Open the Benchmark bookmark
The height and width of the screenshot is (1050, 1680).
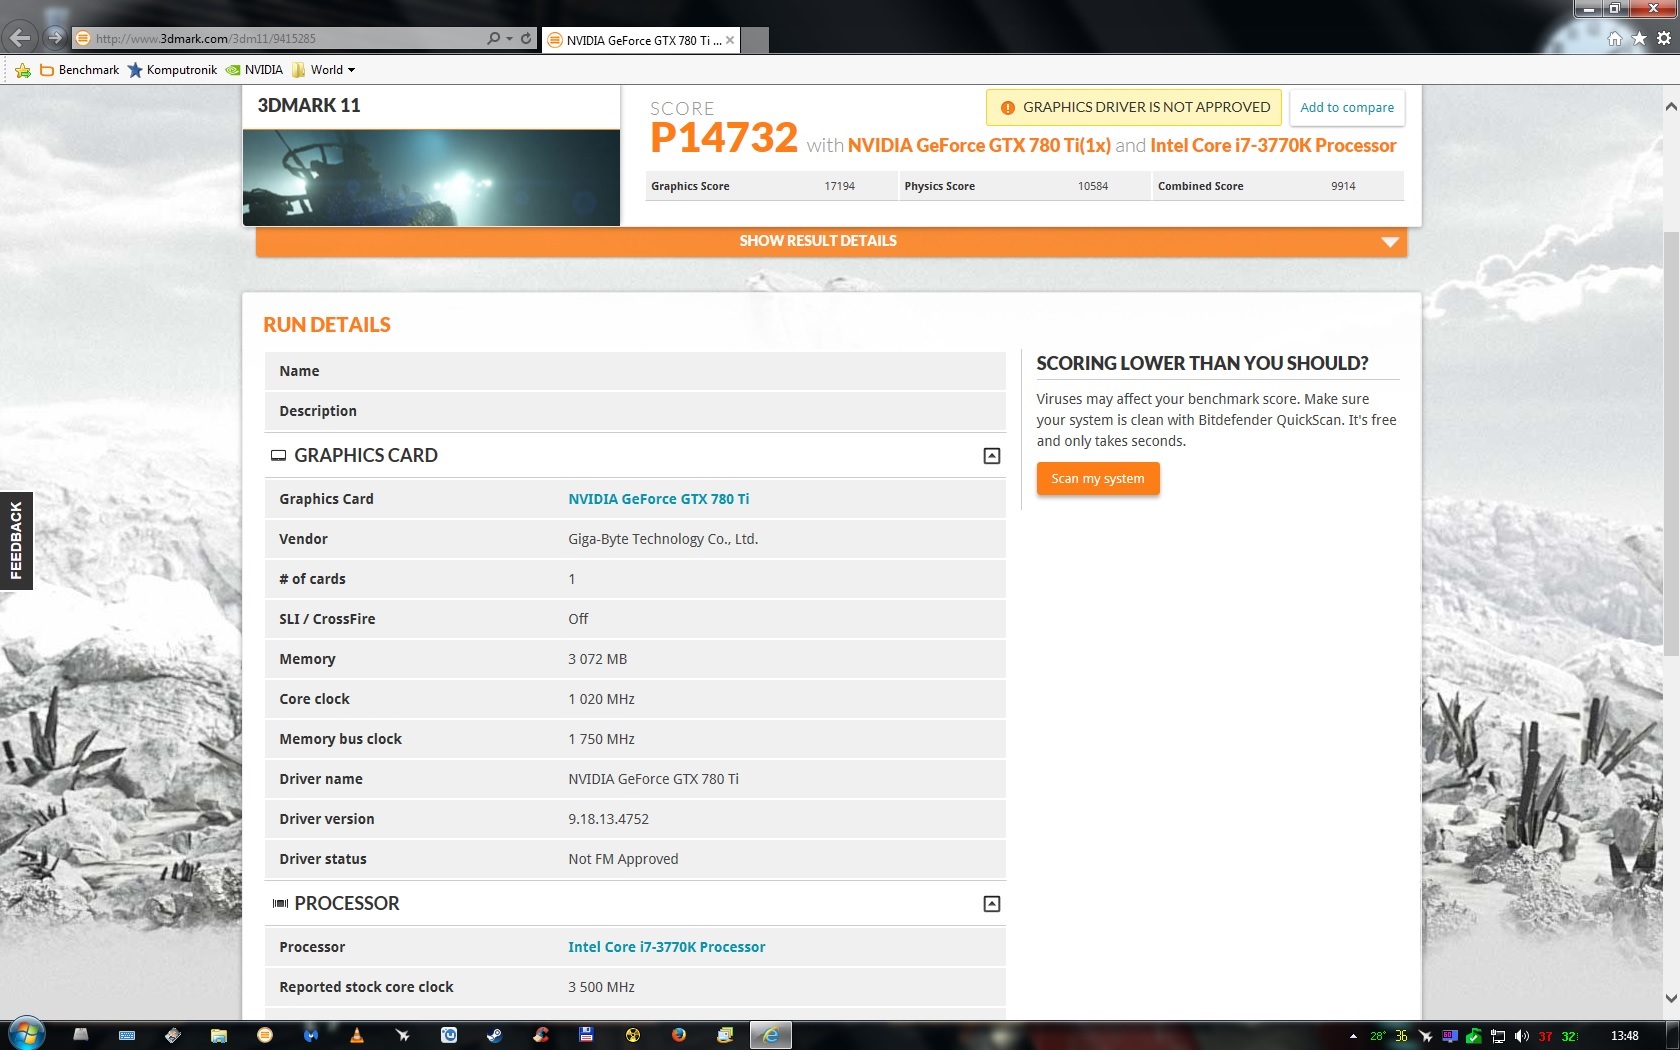79,70
